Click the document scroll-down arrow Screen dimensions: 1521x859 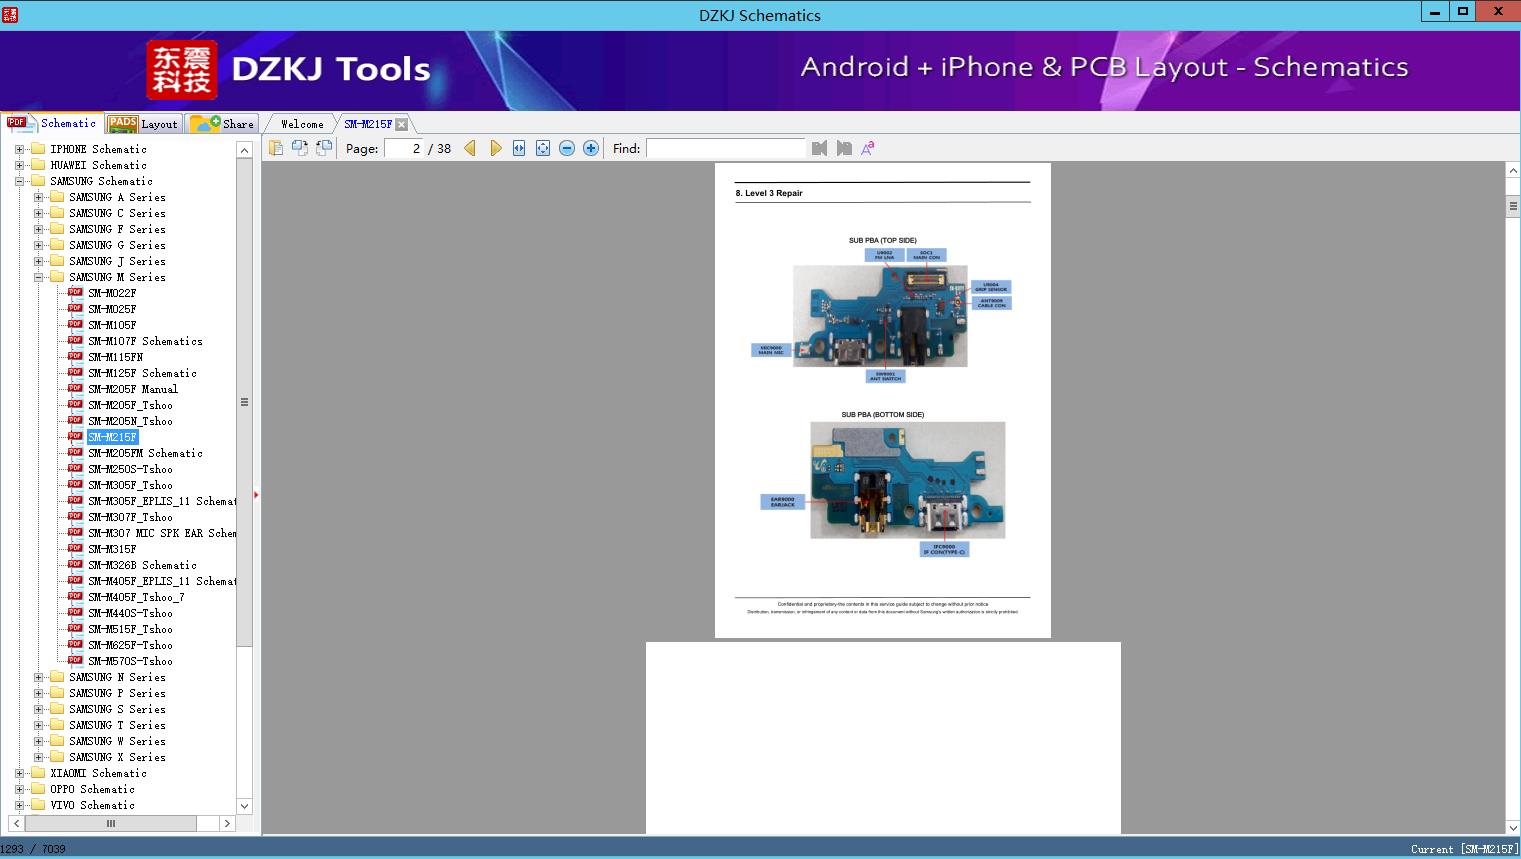pos(1513,826)
